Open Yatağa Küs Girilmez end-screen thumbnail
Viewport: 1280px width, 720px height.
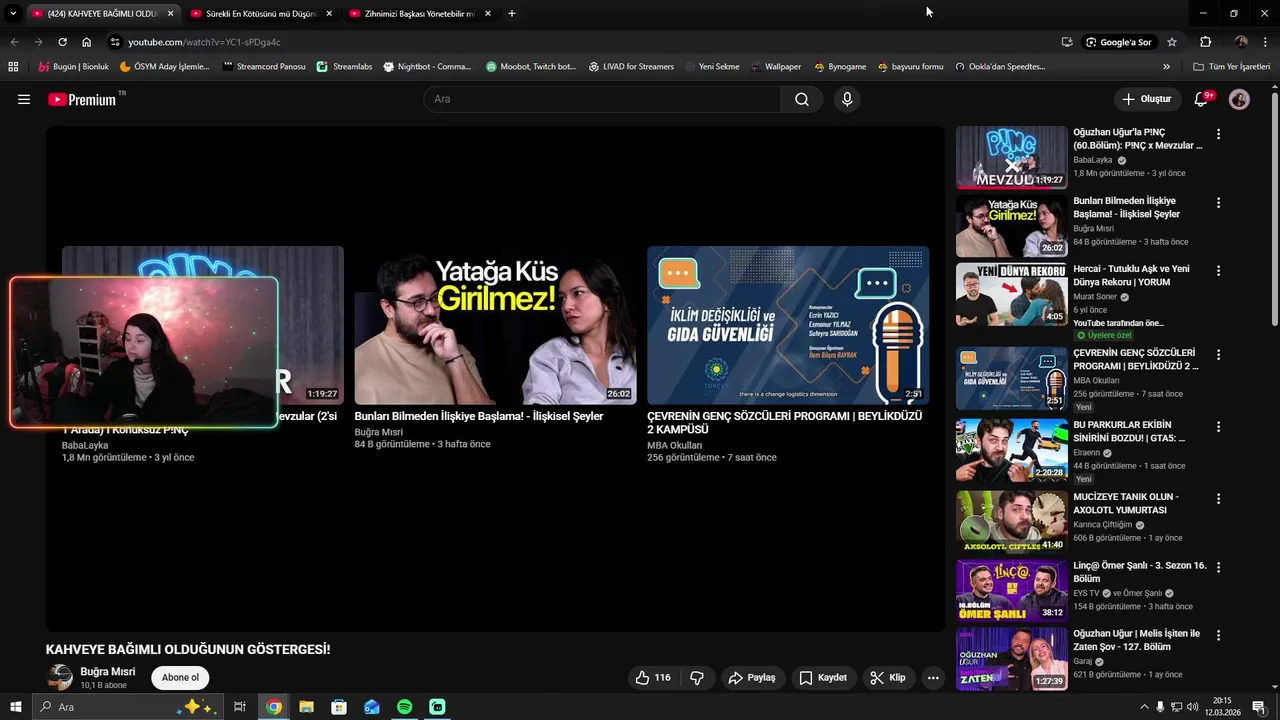point(495,325)
